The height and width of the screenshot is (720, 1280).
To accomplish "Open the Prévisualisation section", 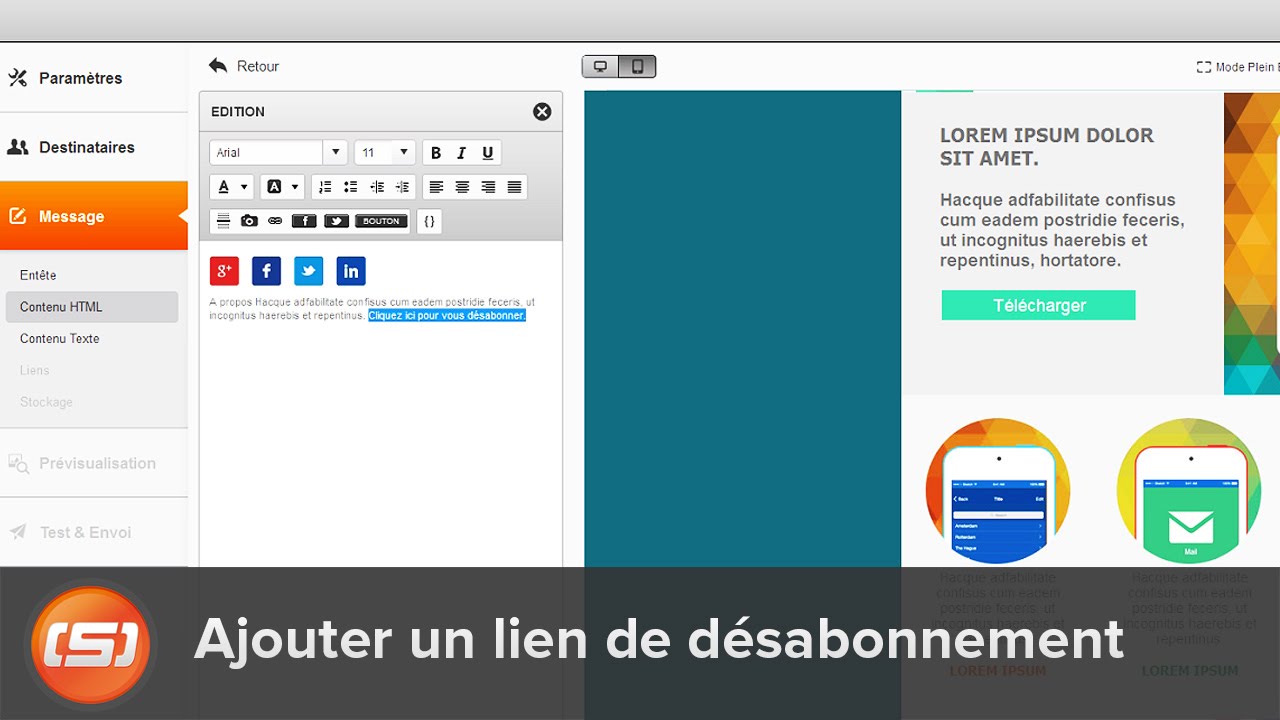I will click(94, 463).
